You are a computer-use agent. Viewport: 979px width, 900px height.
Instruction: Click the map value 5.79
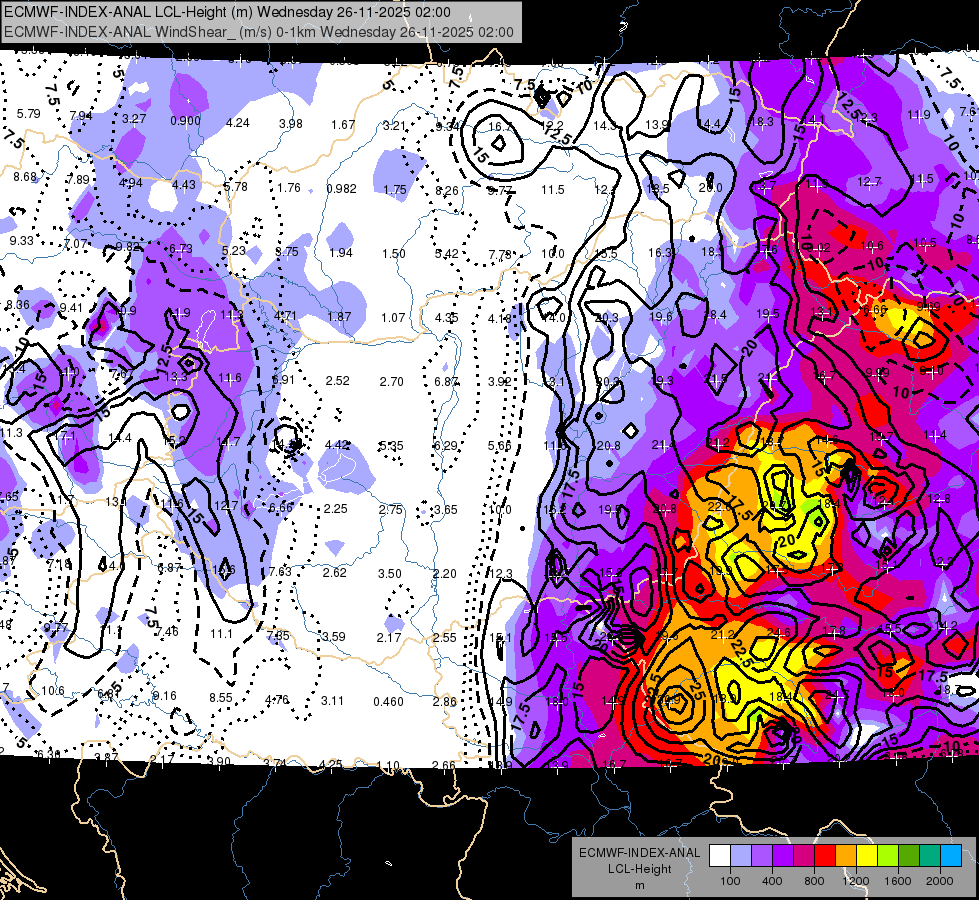(28, 114)
